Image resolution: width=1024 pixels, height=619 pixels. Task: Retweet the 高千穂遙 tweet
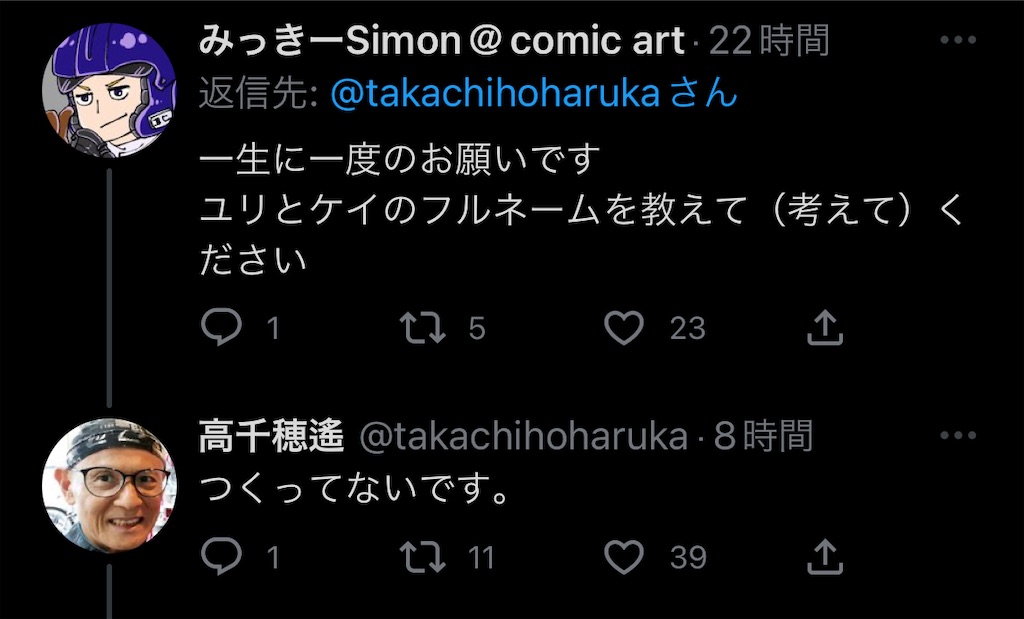tap(423, 556)
